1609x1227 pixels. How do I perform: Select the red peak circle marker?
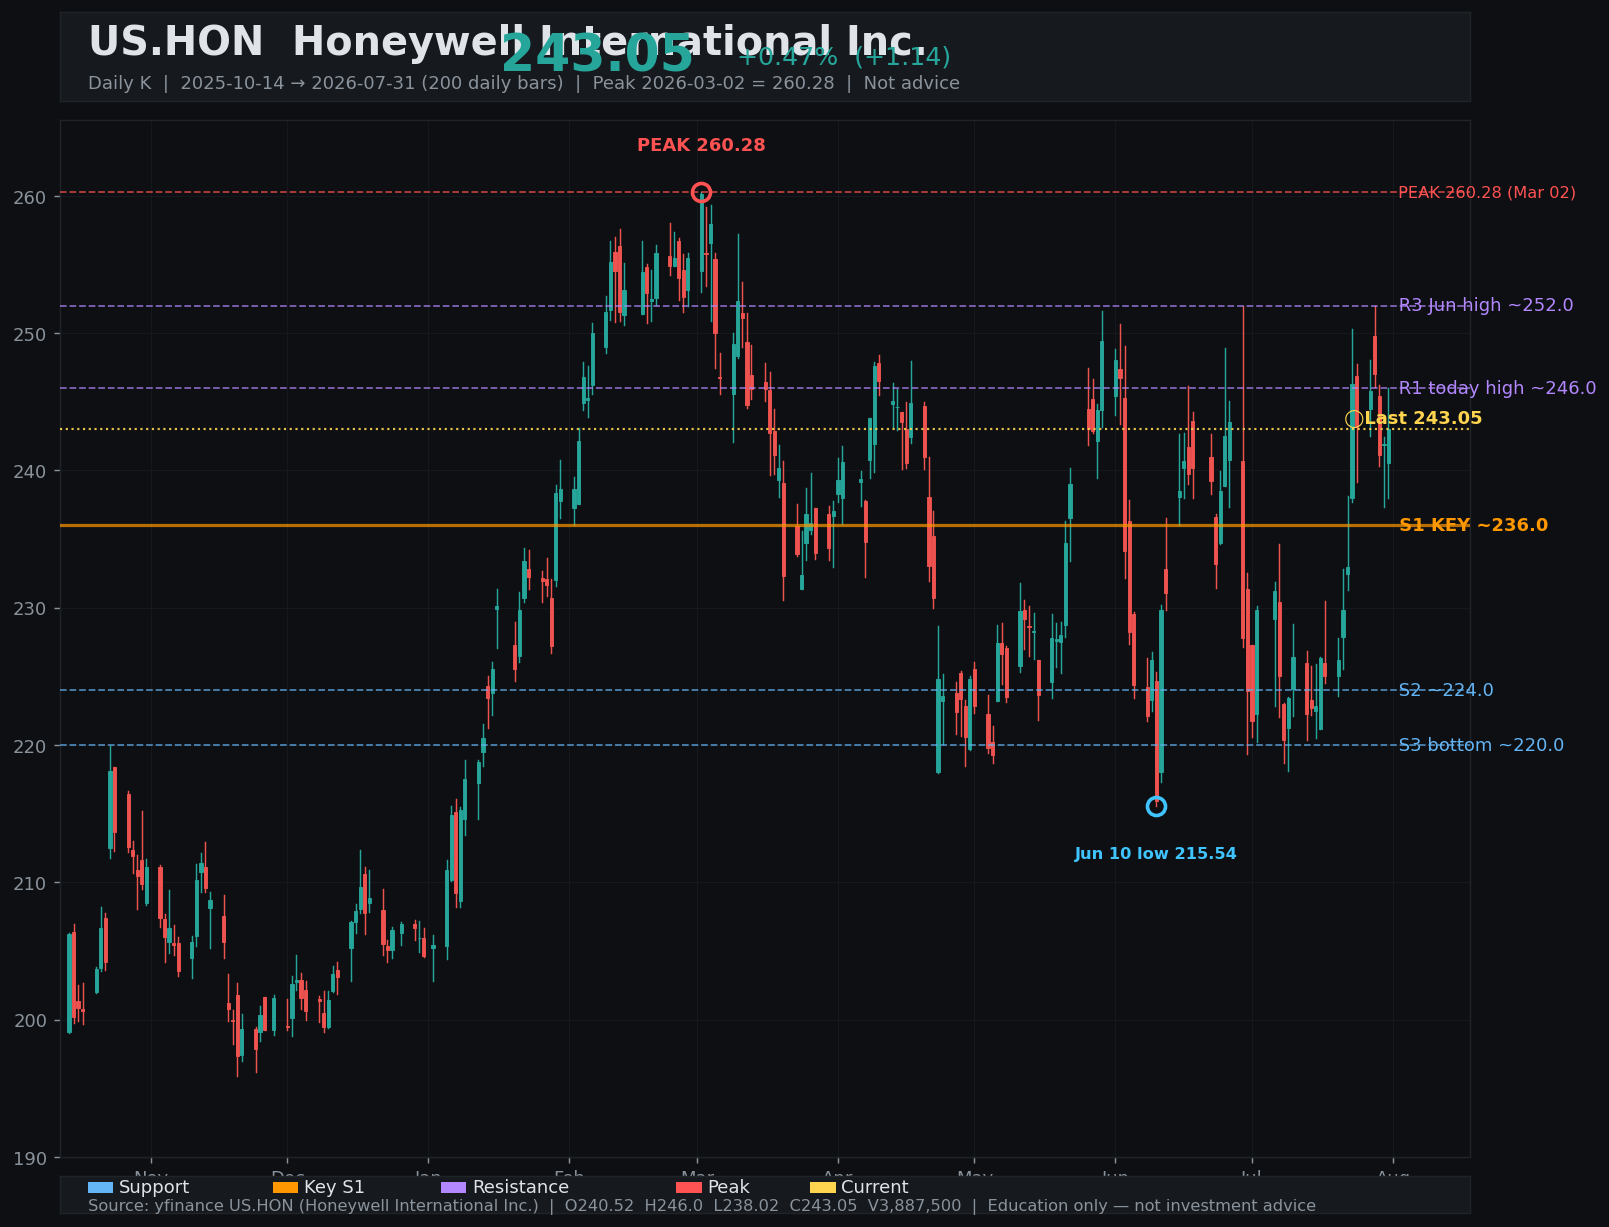tap(701, 192)
